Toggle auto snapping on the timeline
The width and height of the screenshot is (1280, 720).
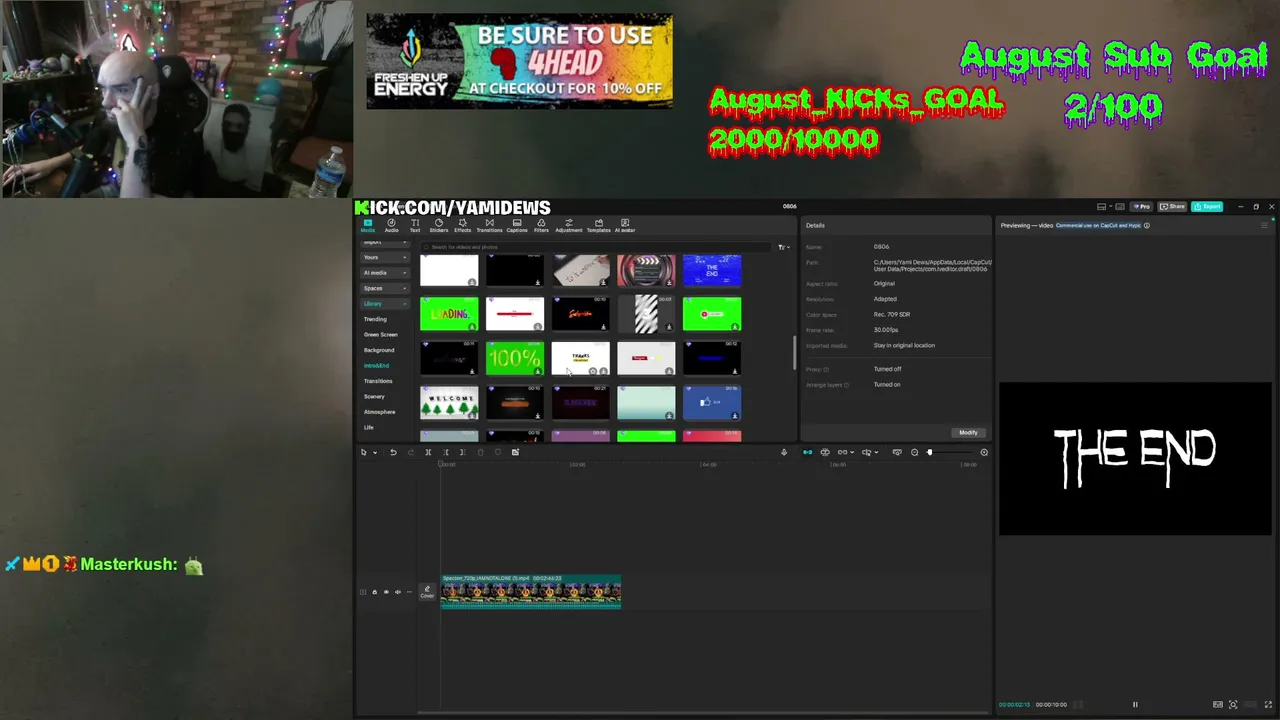(x=825, y=453)
